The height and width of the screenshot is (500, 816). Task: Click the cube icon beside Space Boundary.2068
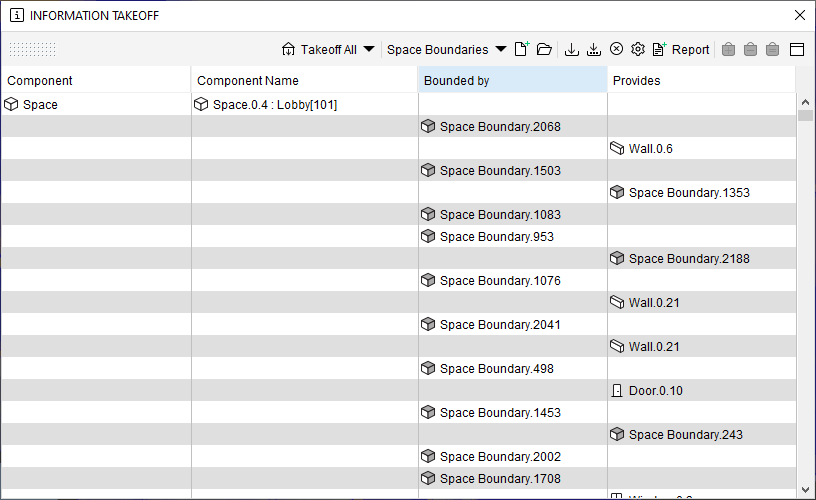[428, 126]
